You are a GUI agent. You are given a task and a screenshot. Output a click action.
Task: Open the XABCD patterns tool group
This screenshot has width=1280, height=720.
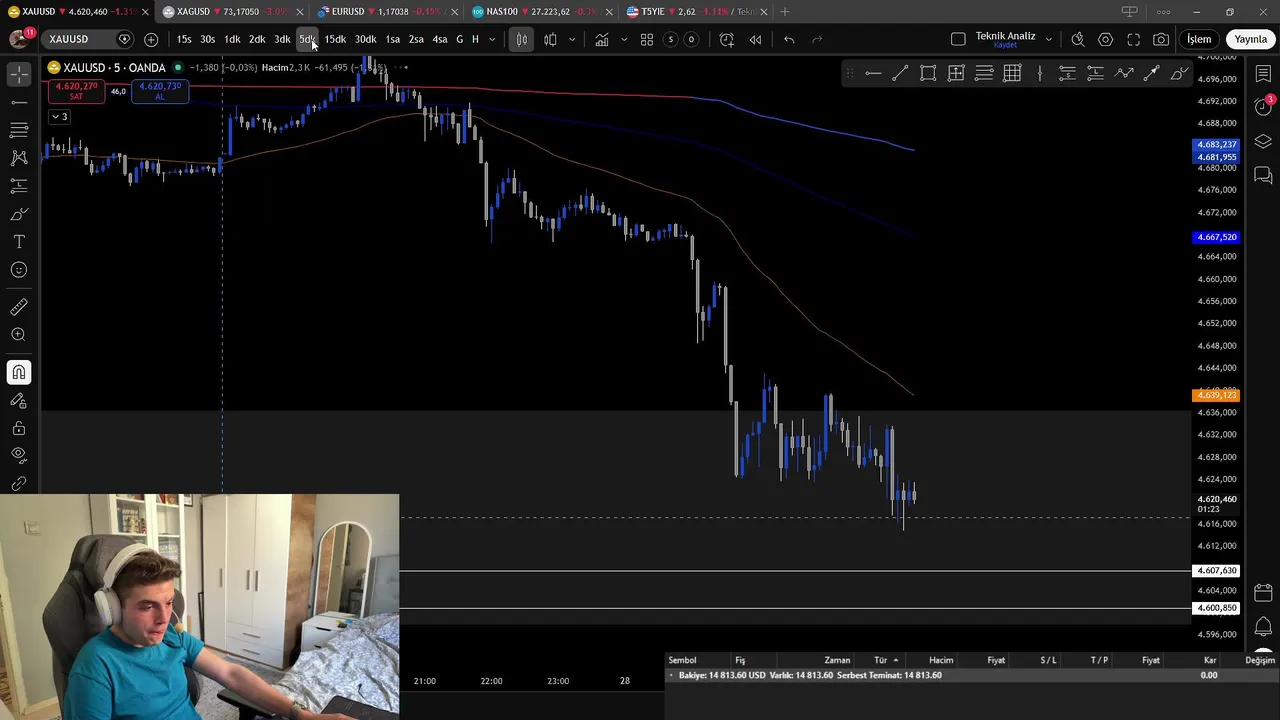pos(19,158)
